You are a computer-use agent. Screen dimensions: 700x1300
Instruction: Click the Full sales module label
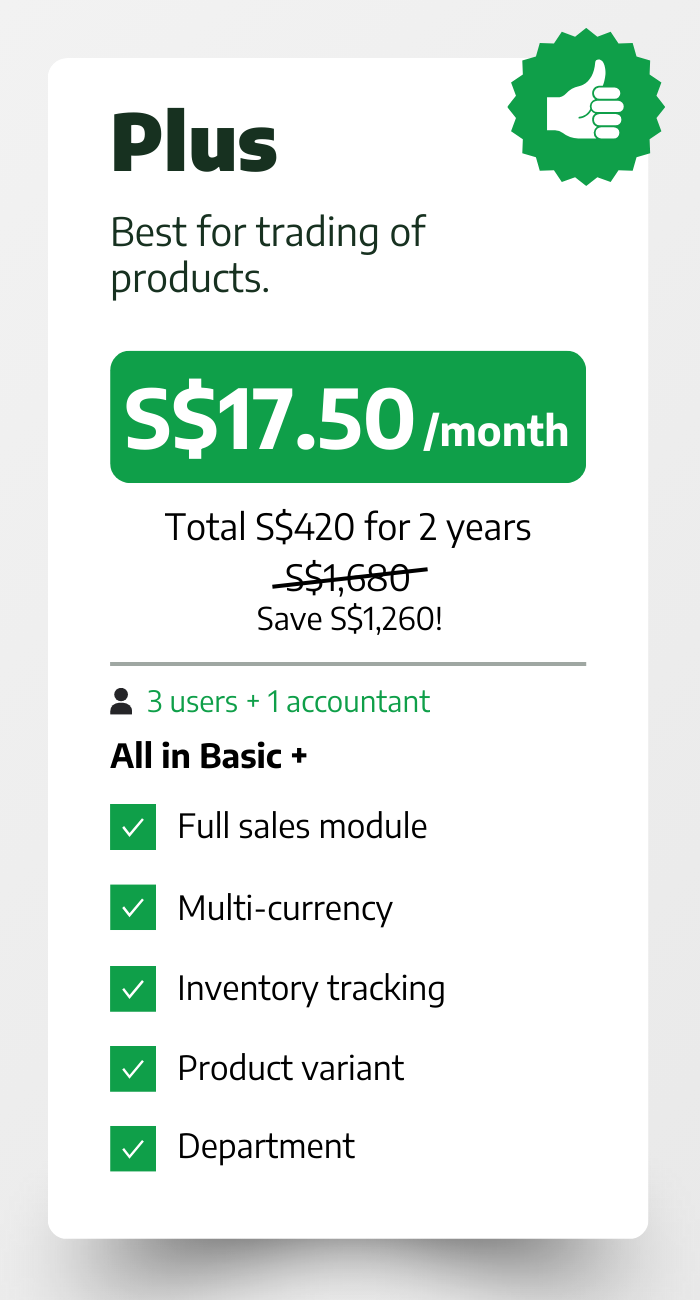click(x=302, y=827)
